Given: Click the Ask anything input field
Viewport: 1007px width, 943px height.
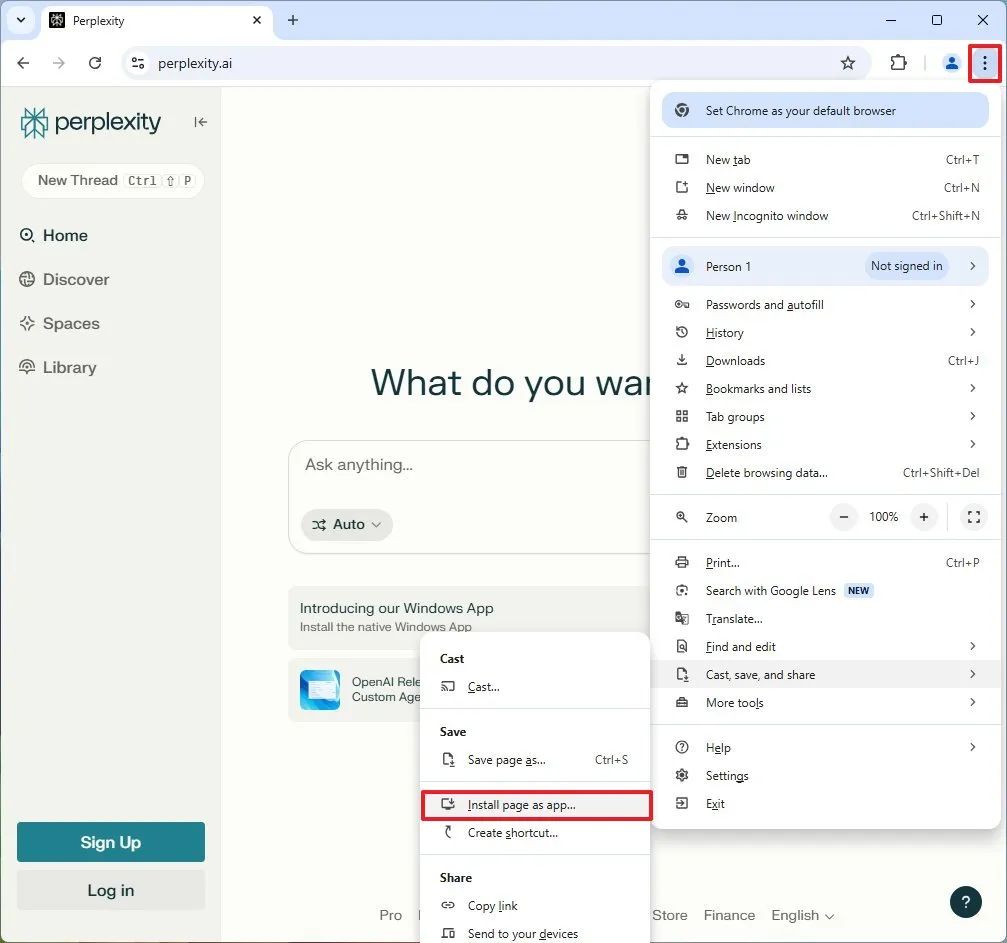Looking at the screenshot, I should [450, 464].
